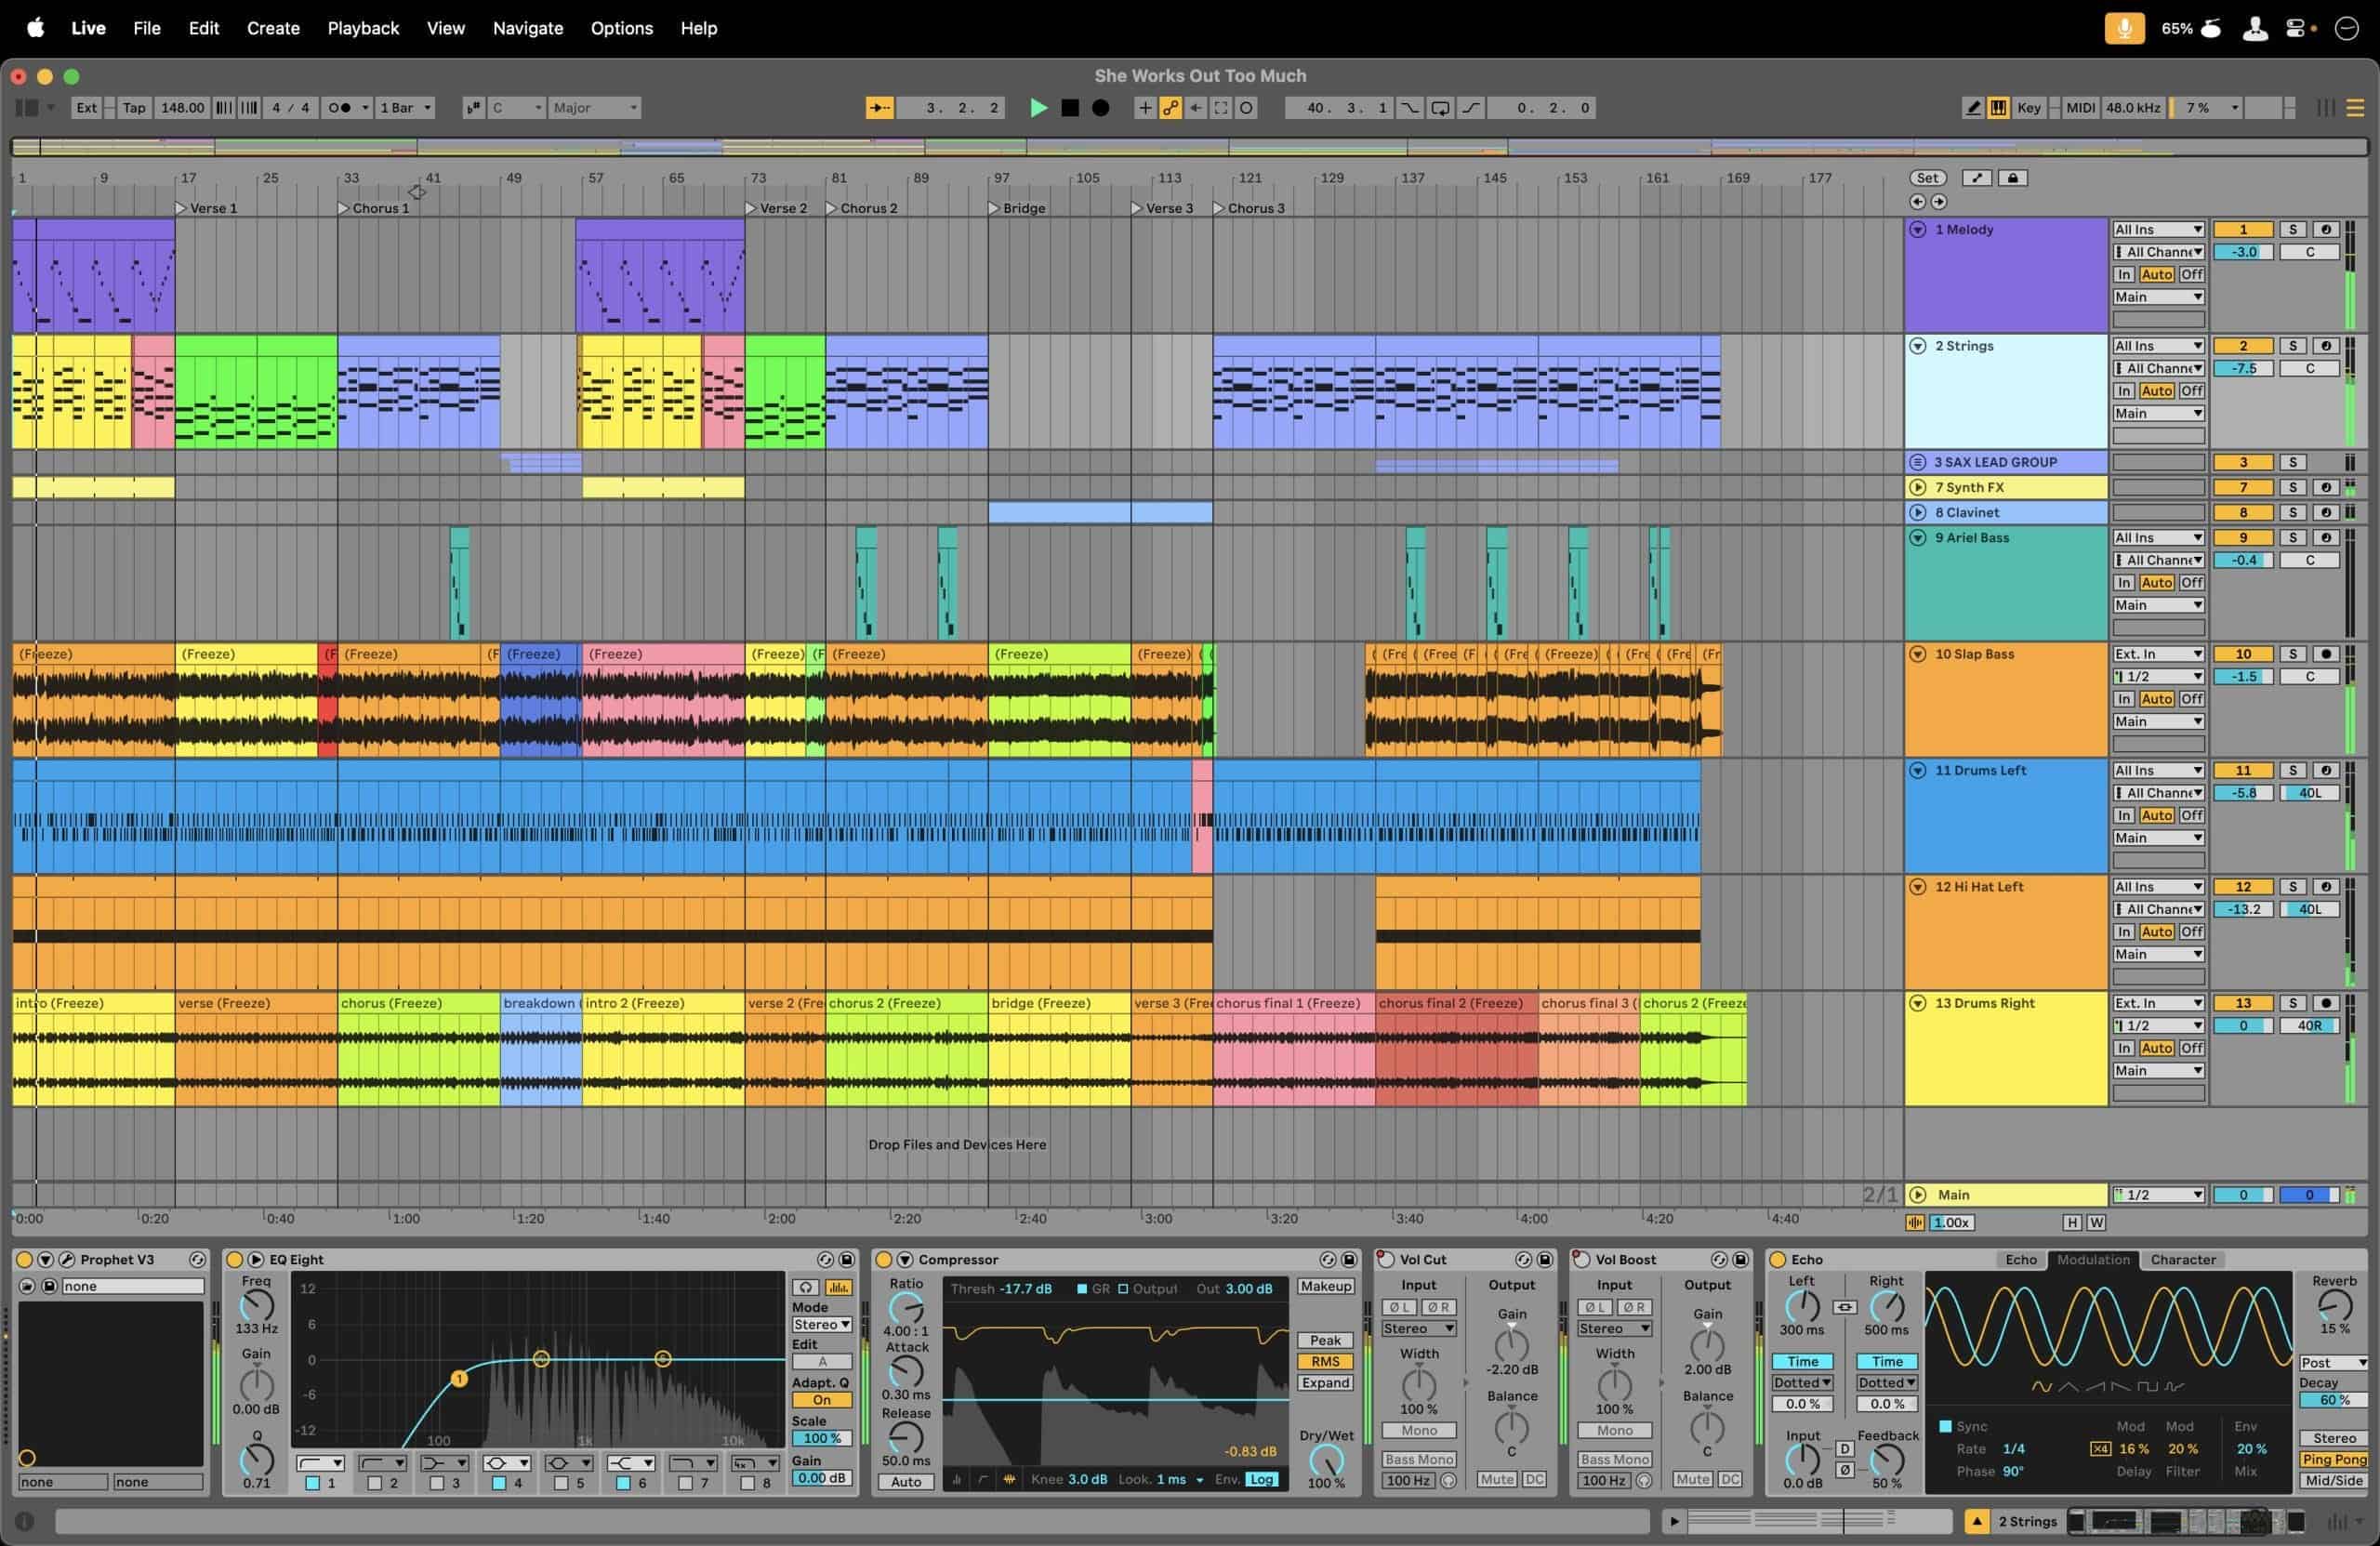Screen dimensions: 2380x1546
Task: Jump to previous locator arrow
Action: [1917, 202]
